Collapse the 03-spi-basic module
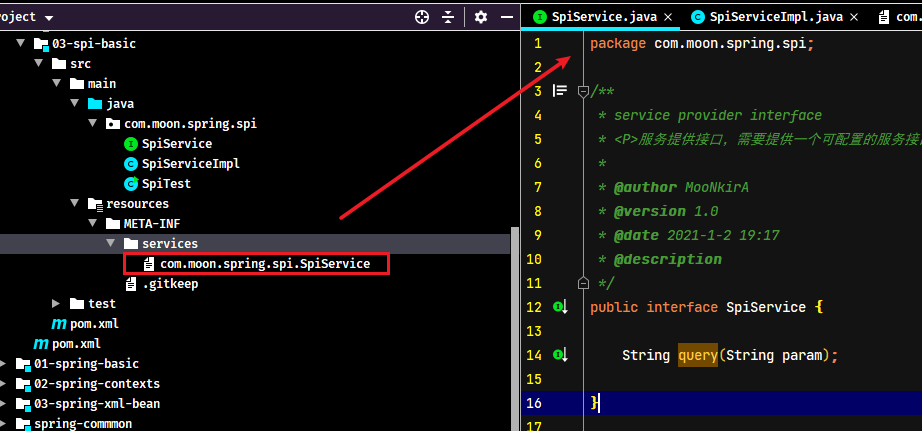922x431 pixels. (x=21, y=44)
